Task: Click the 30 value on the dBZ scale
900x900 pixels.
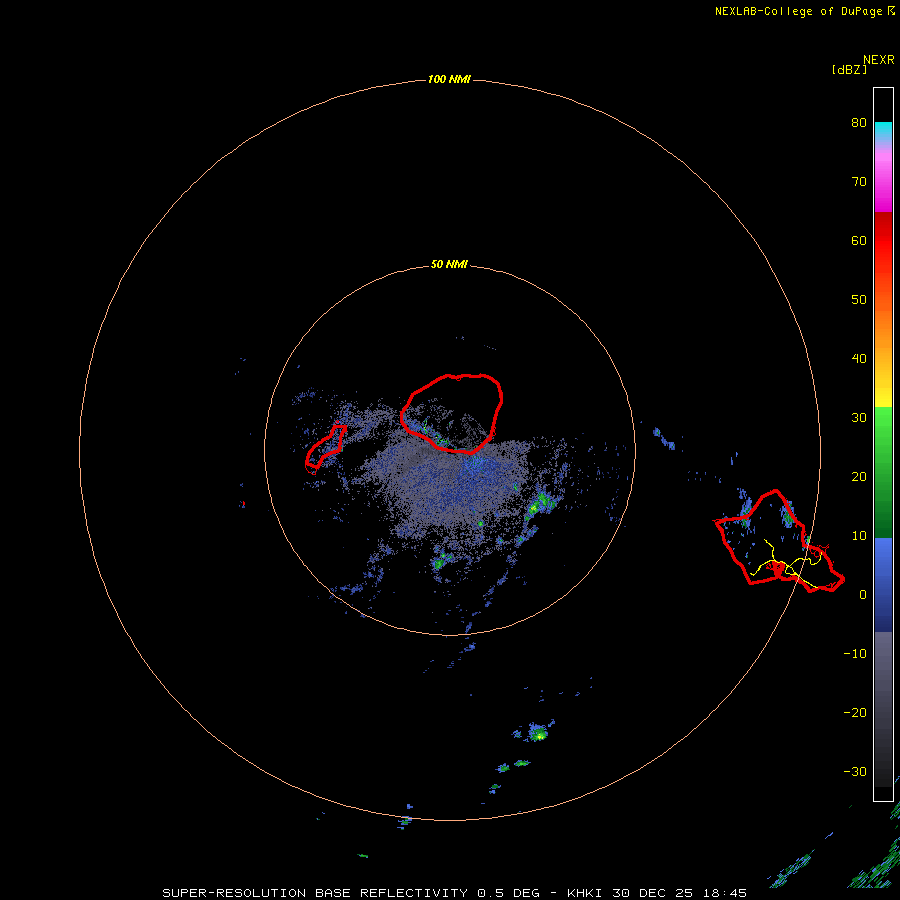Action: click(x=859, y=418)
